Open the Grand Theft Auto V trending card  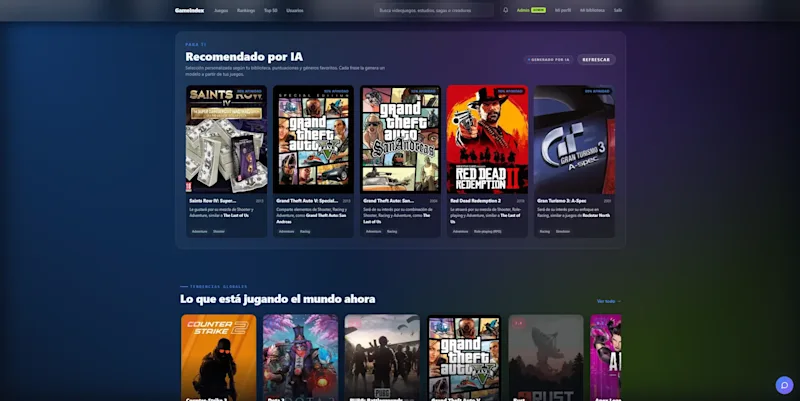coord(464,358)
